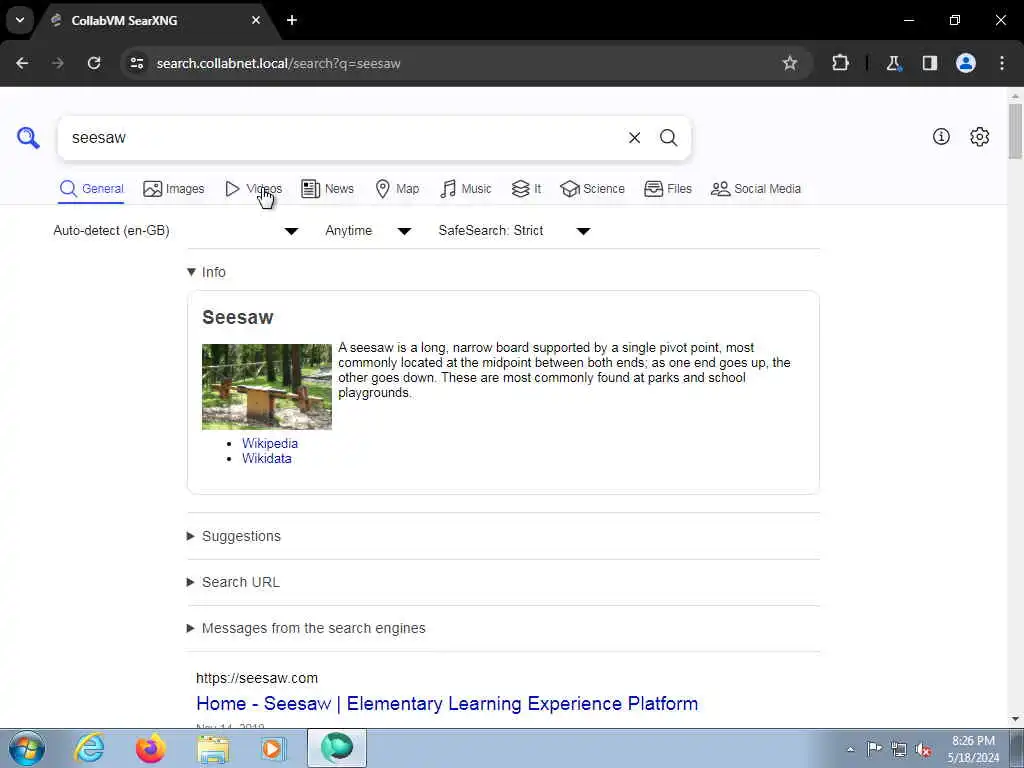Launch Internet Explorer from taskbar
The height and width of the screenshot is (768, 1024).
[x=89, y=748]
